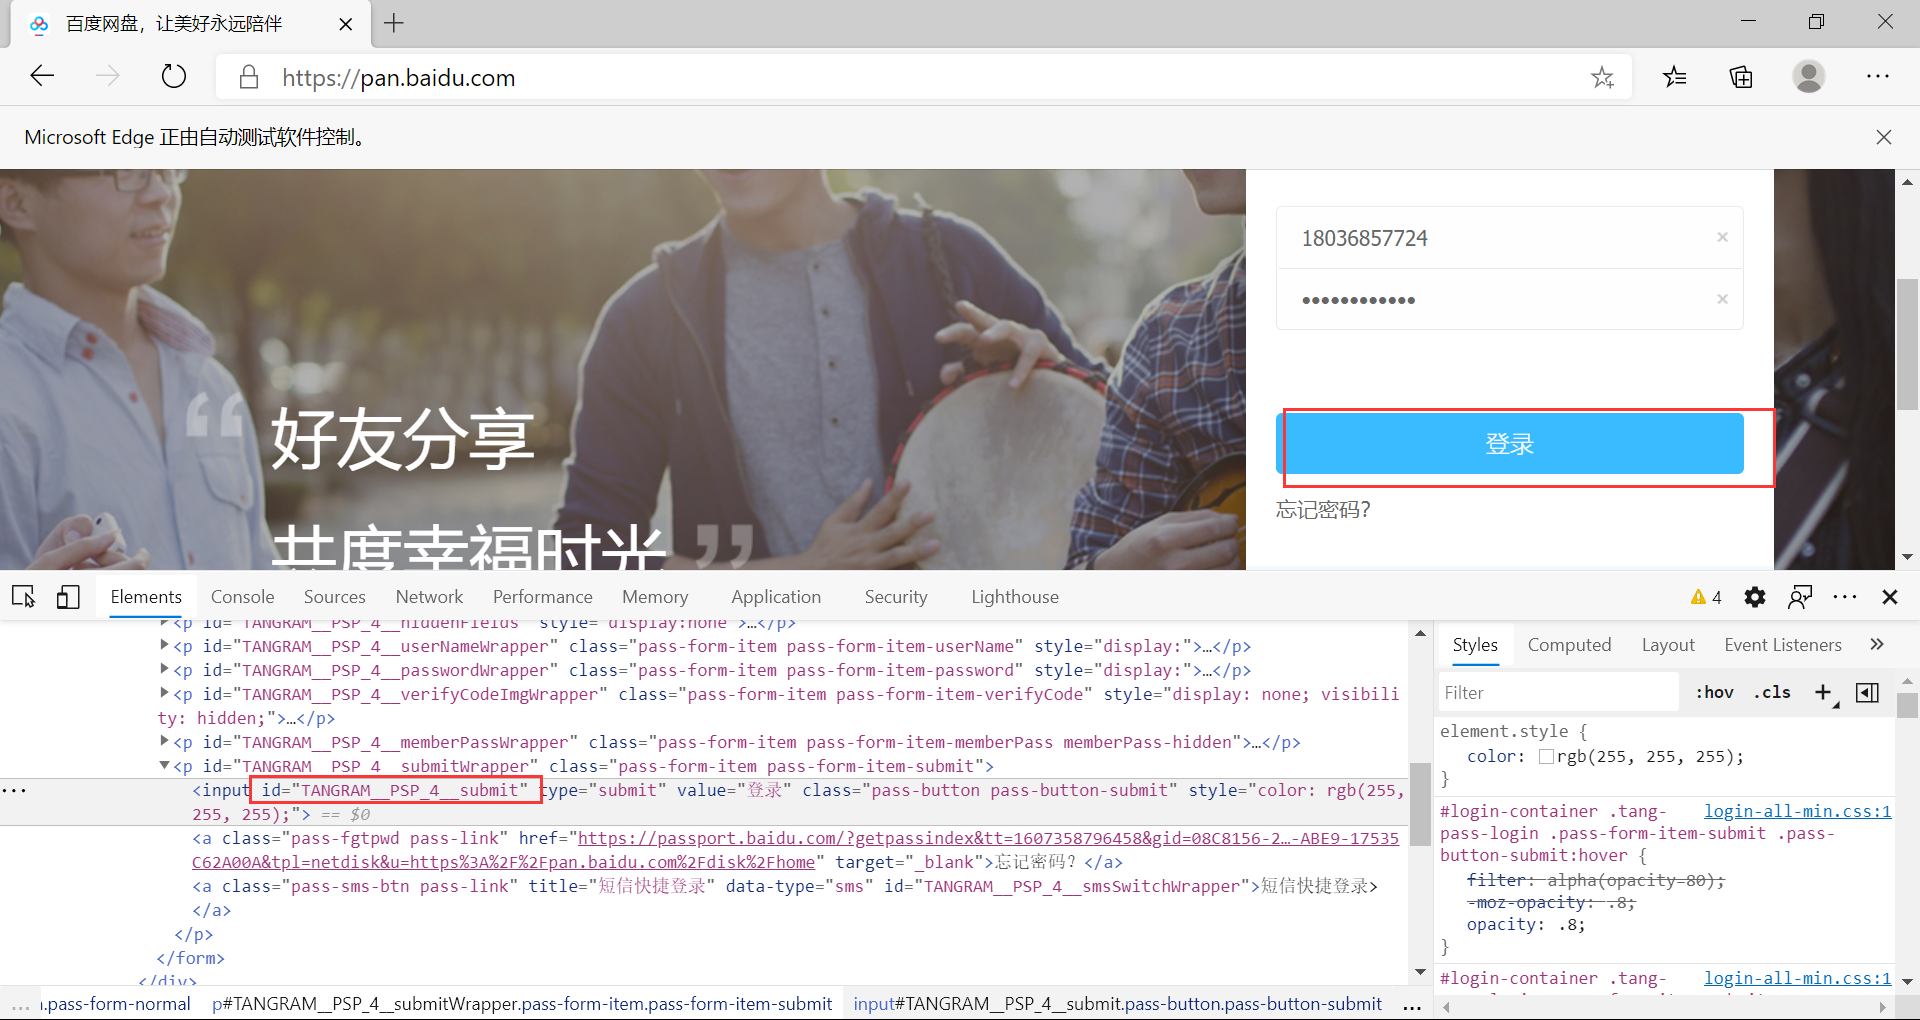Select breadcrumb input#TANGRAM__PSP_4__submit
The height and width of the screenshot is (1020, 1920).
(1118, 1004)
